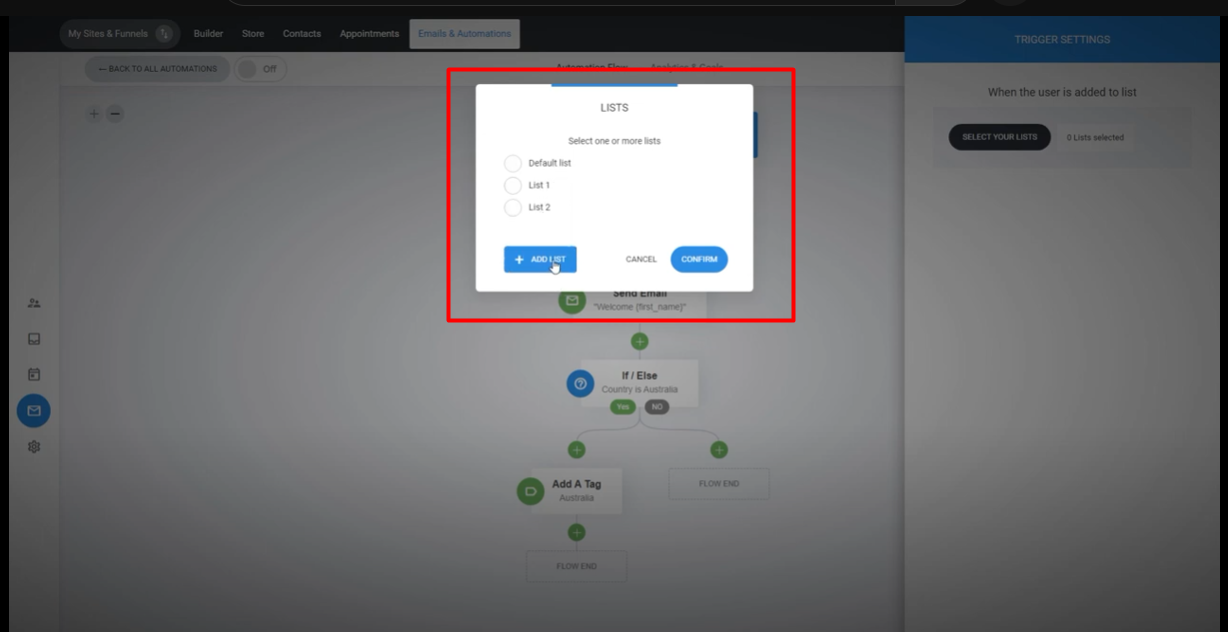This screenshot has width=1228, height=632.
Task: Click the inbox tray icon in sidebar
Action: coord(34,339)
